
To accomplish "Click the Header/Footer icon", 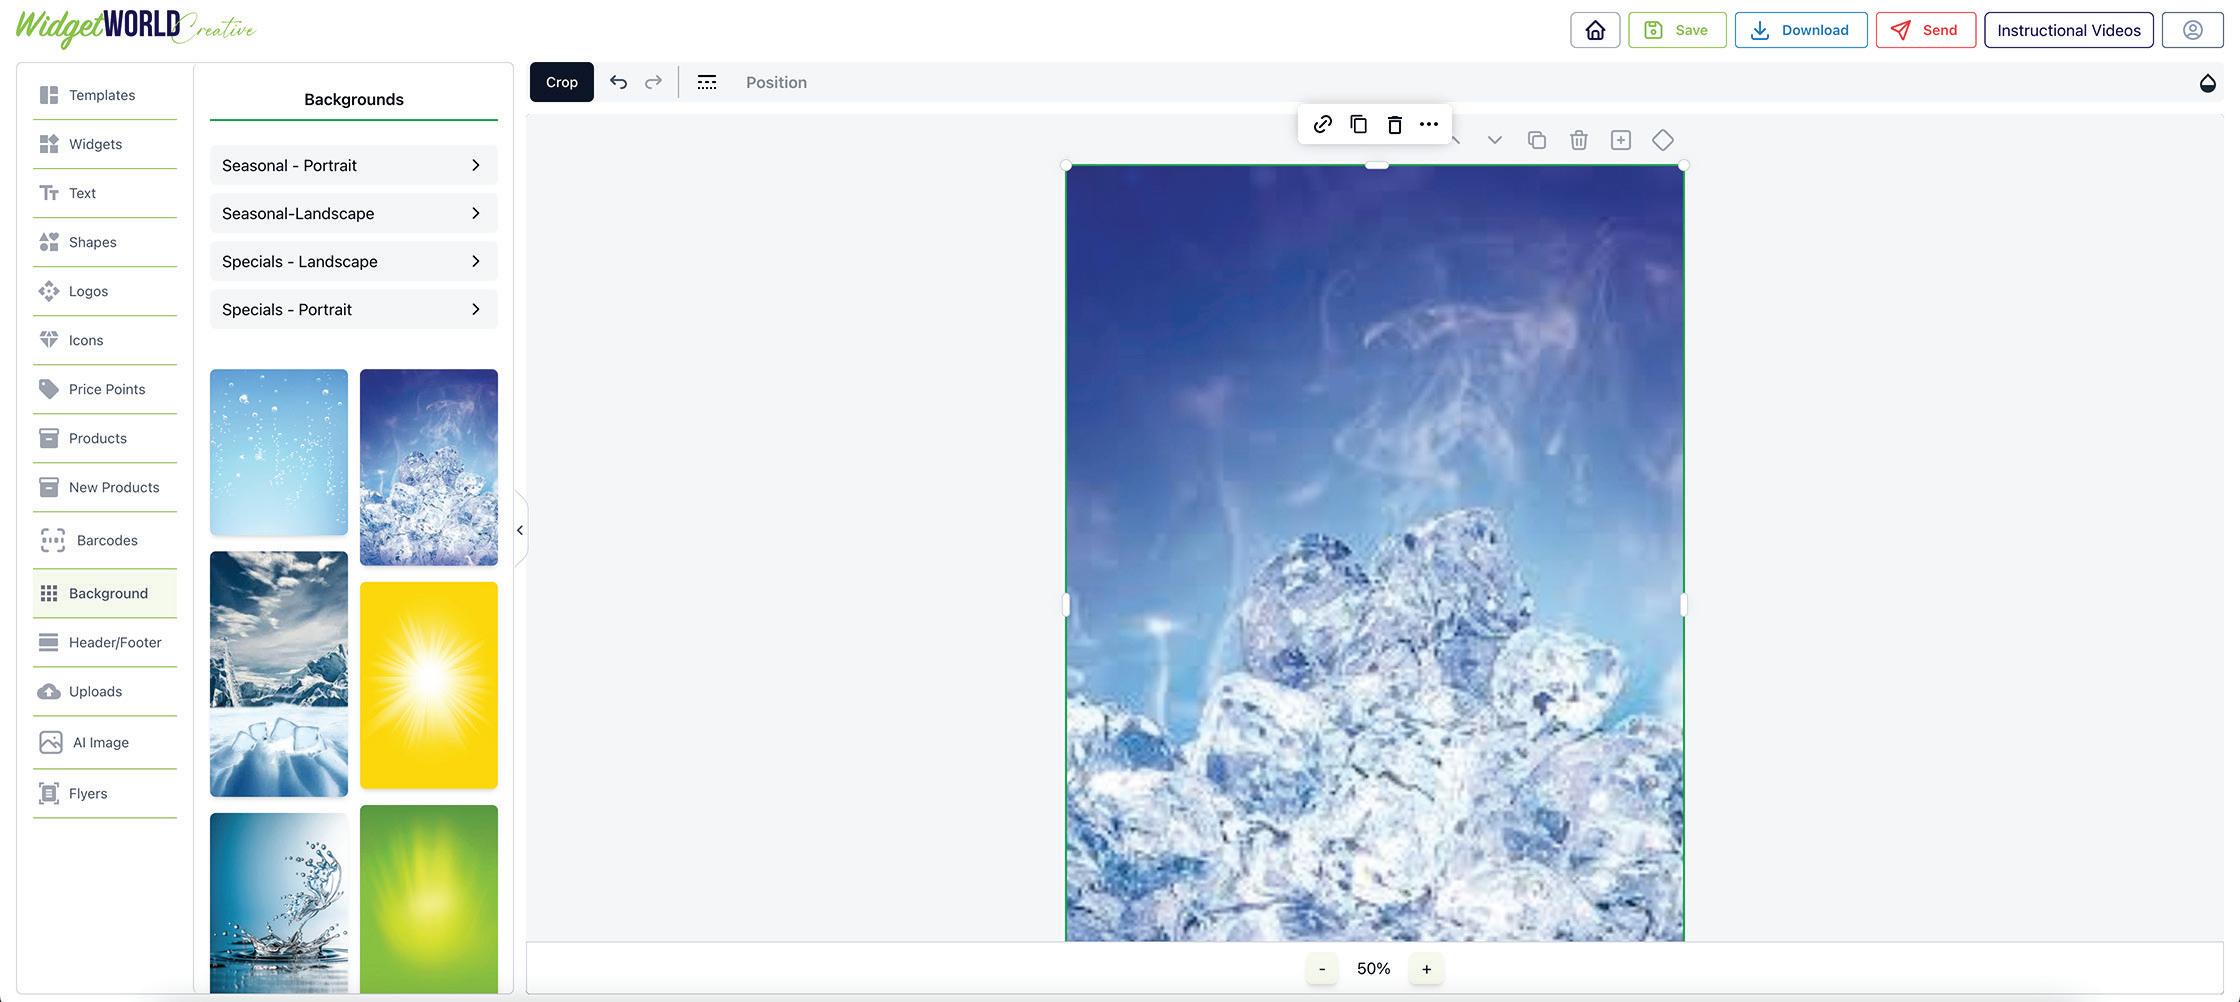I will 48,642.
